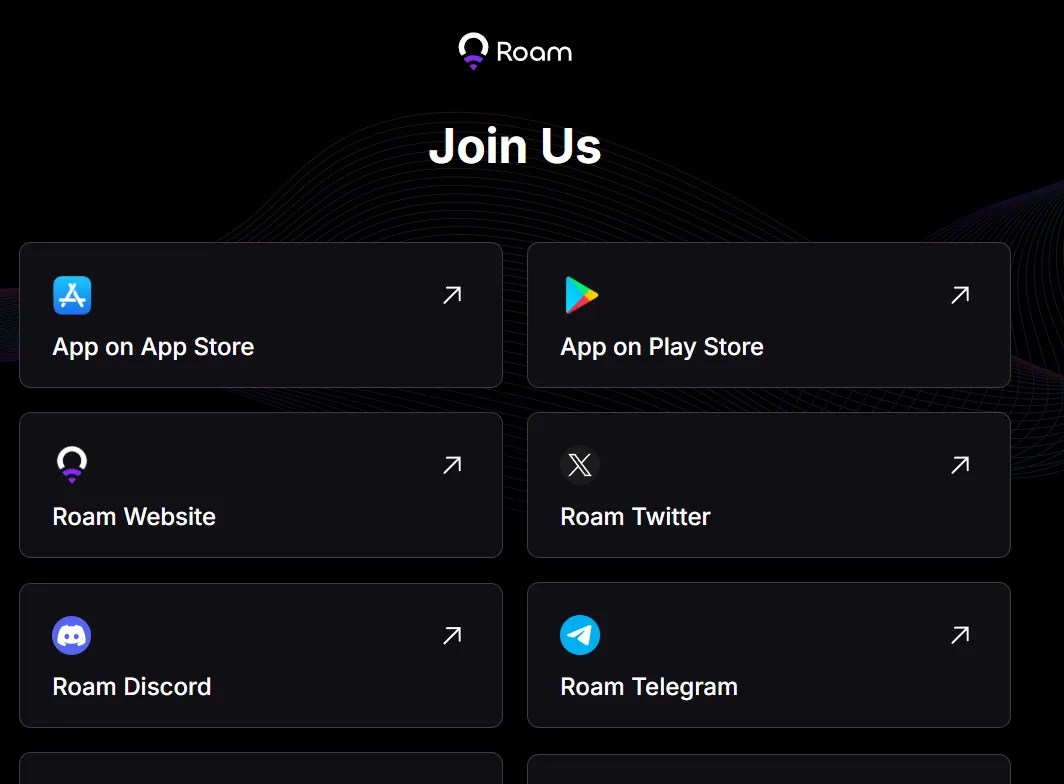Image resolution: width=1064 pixels, height=784 pixels.
Task: Click arrow icon on Roam Discord card
Action: (x=452, y=635)
